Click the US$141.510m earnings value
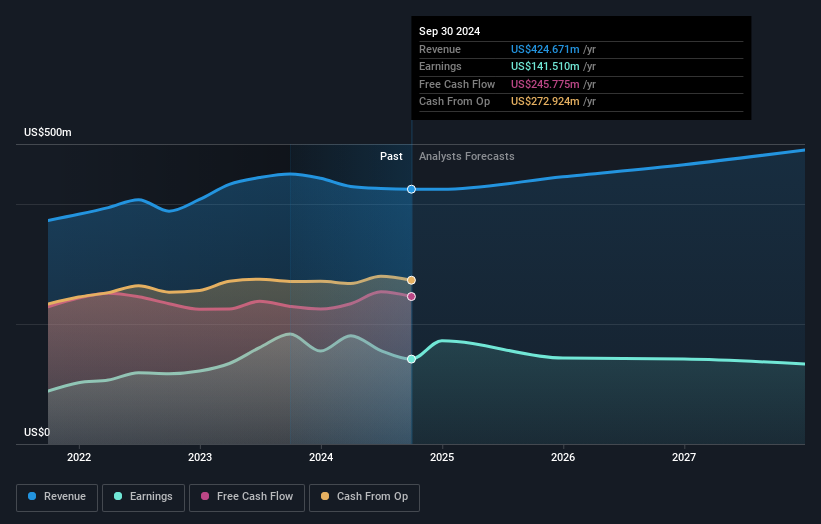 (x=545, y=66)
